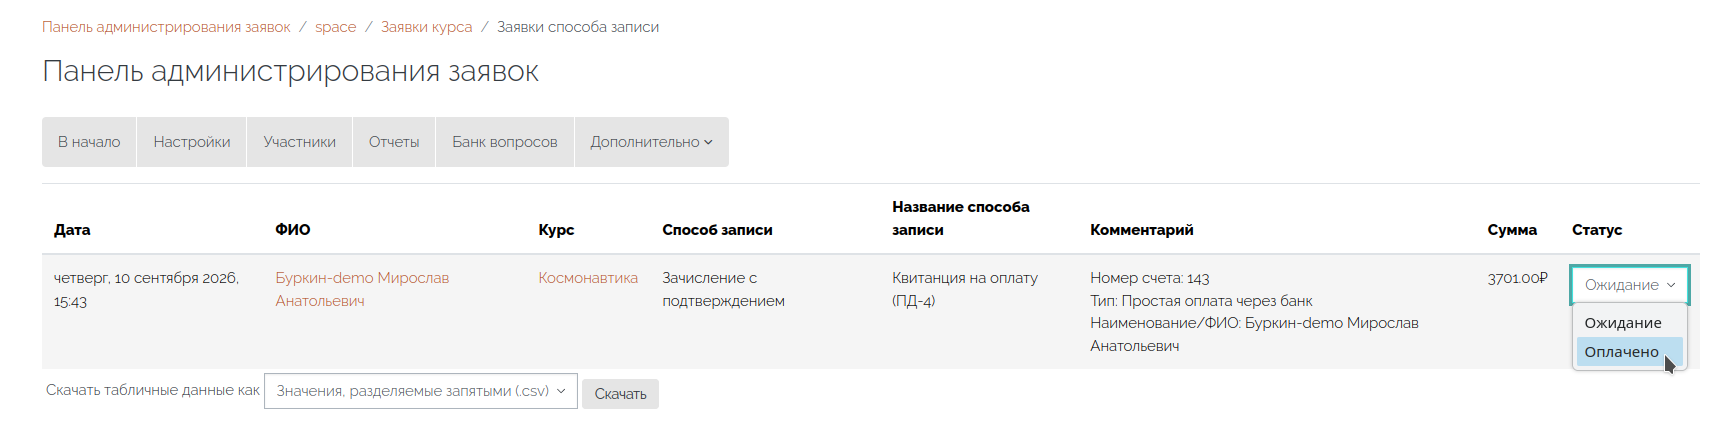
Task: Open the 'Ожидание' status combo box
Action: coord(1630,285)
